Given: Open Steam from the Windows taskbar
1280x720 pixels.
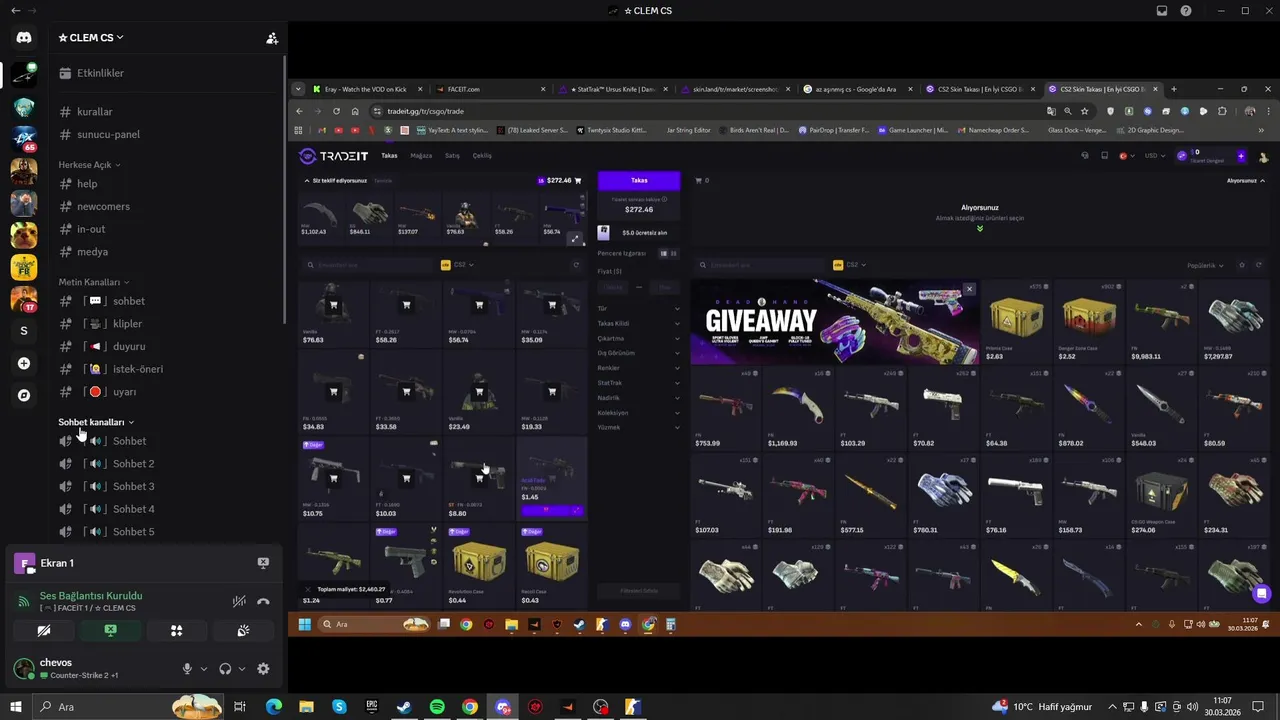Looking at the screenshot, I should (404, 707).
